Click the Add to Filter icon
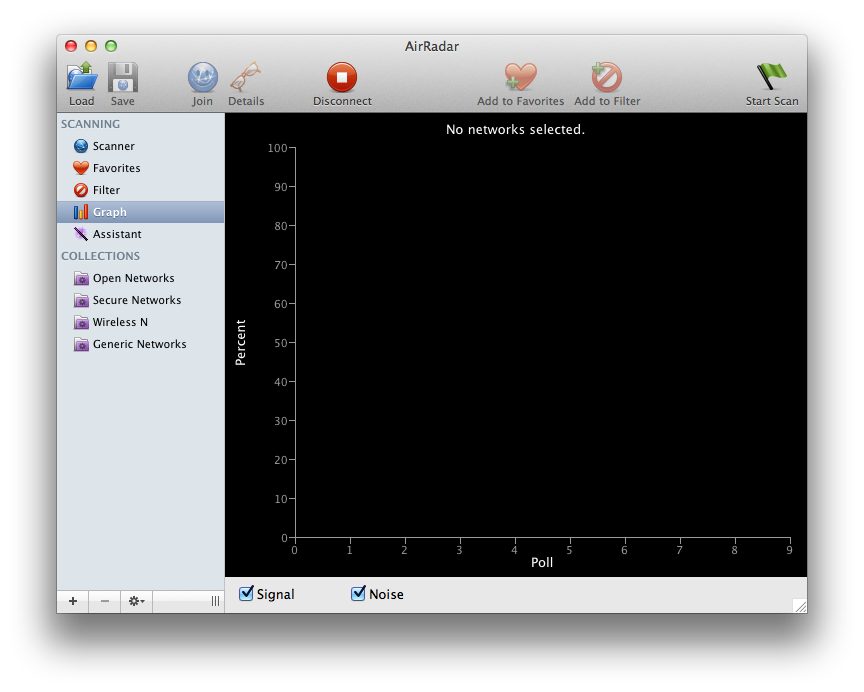The image size is (864, 692). click(607, 77)
